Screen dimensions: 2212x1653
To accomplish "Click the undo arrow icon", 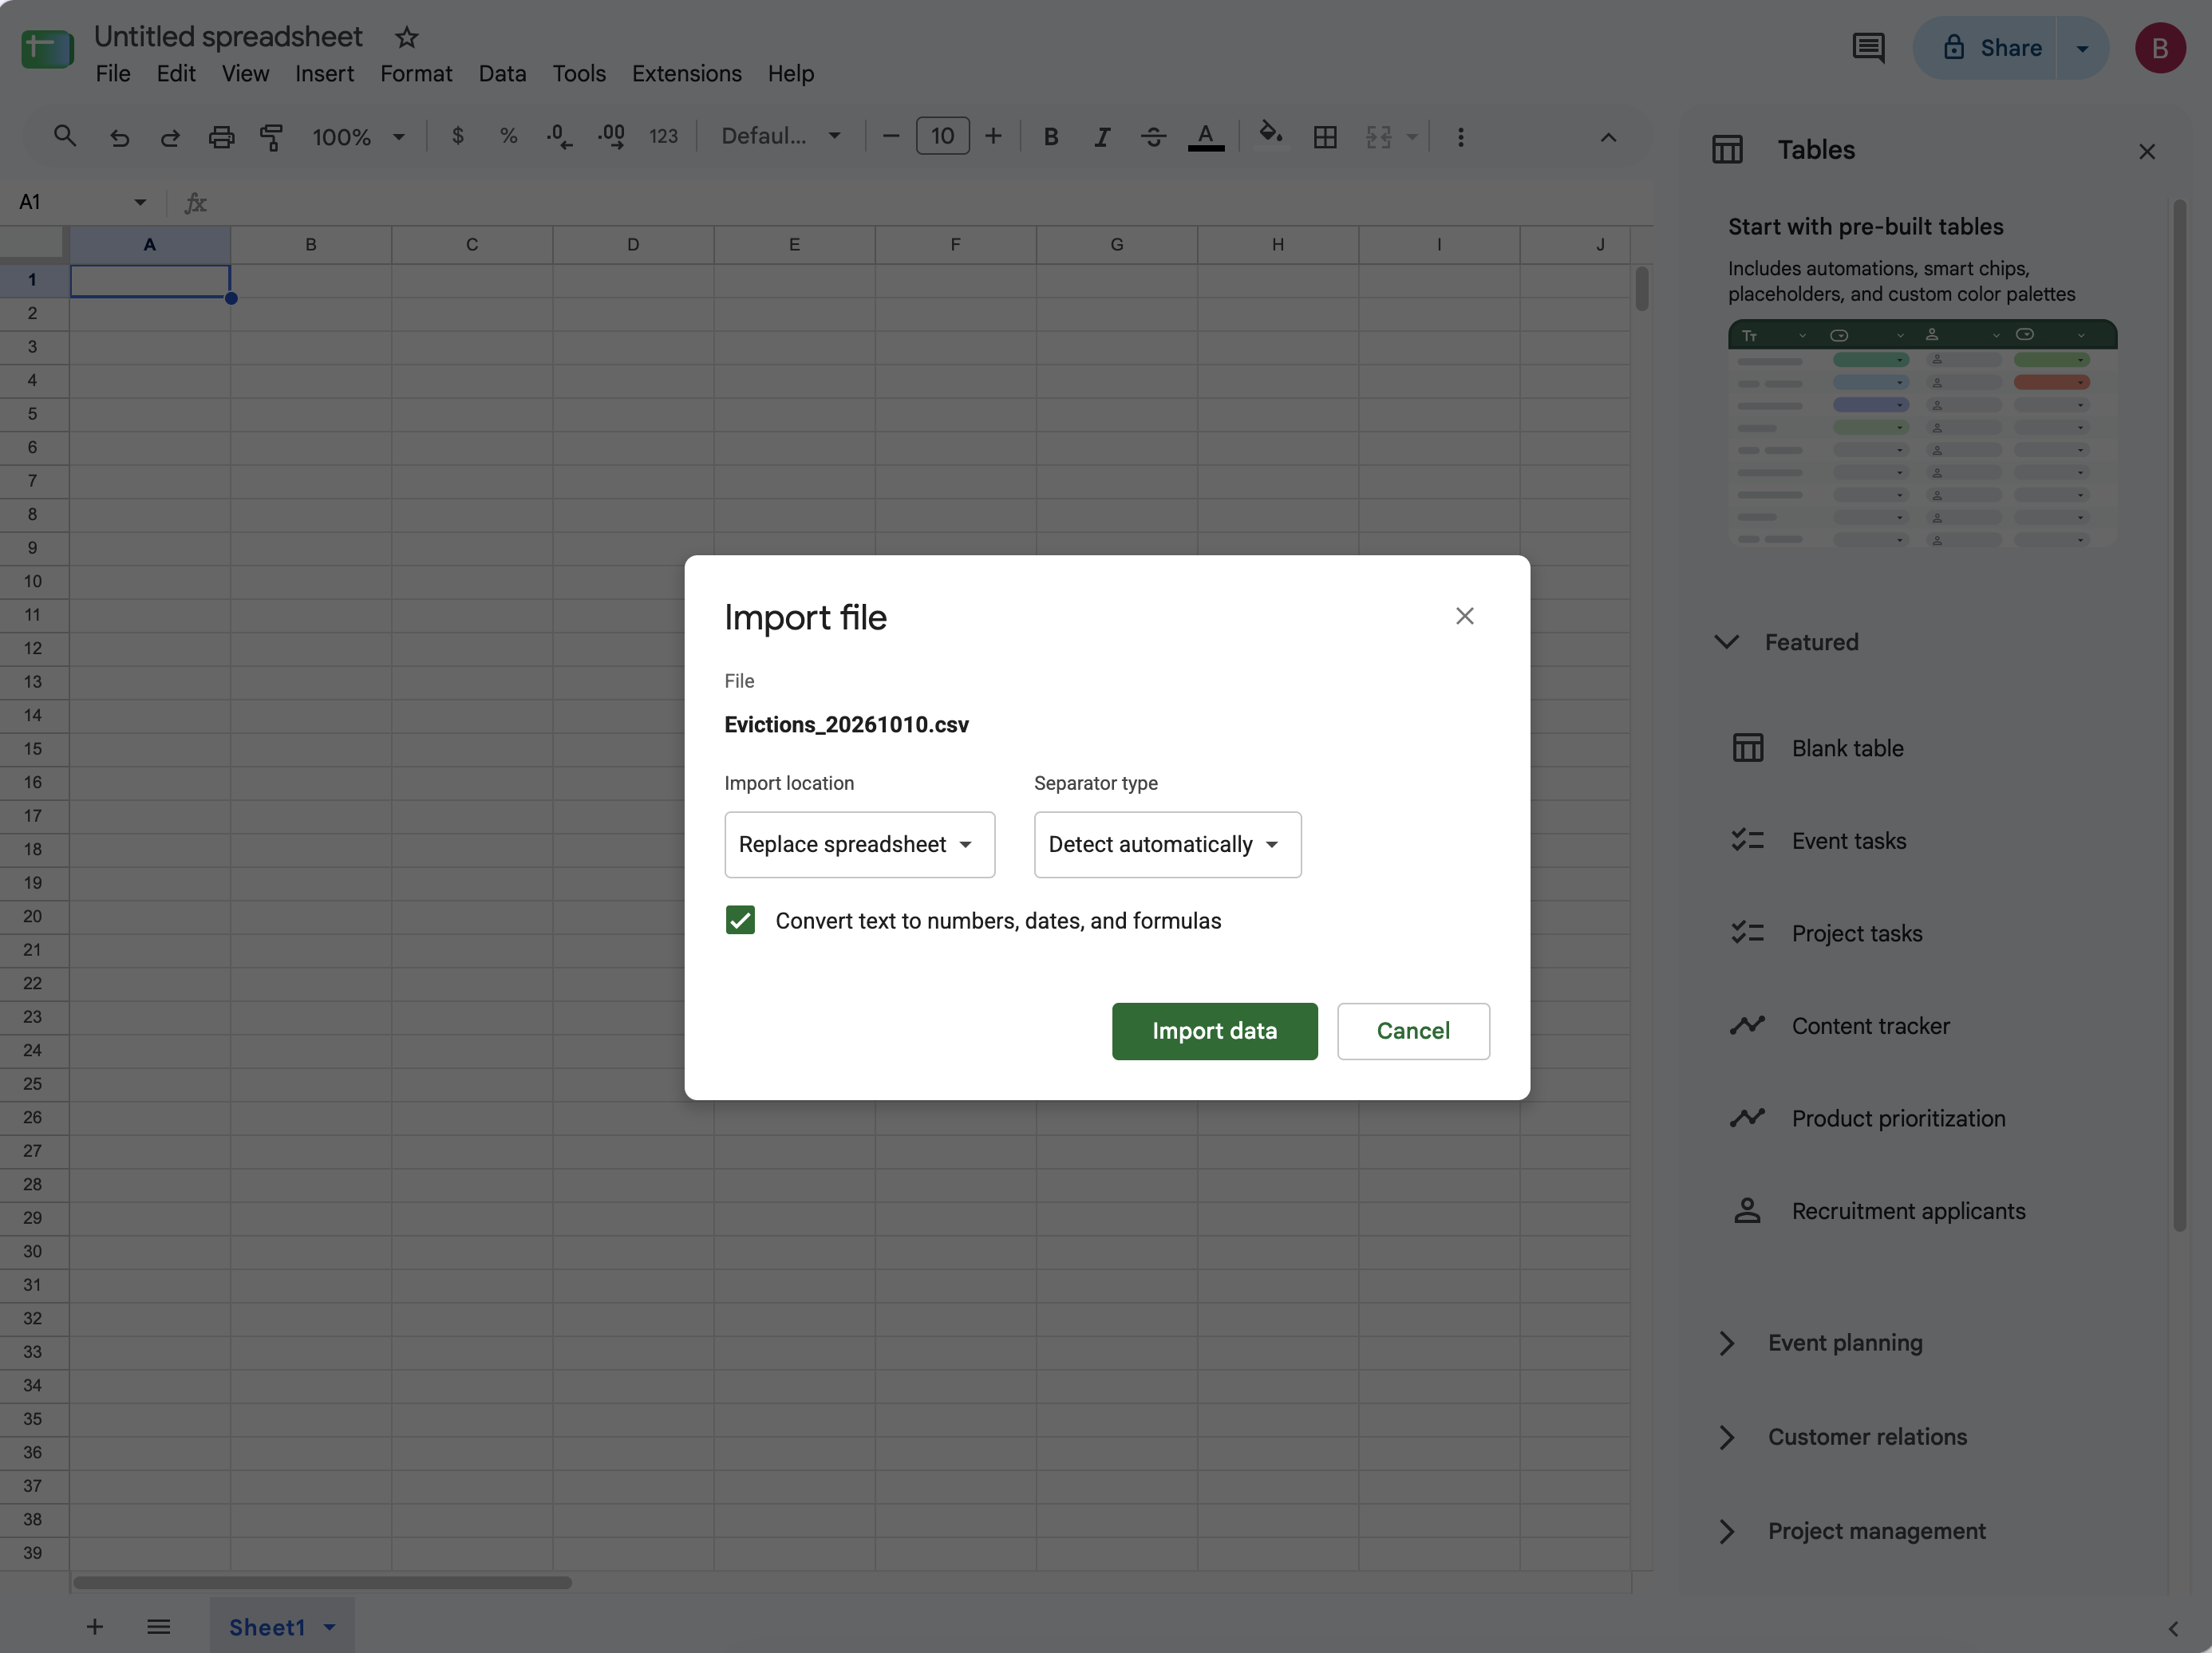I will (x=119, y=137).
